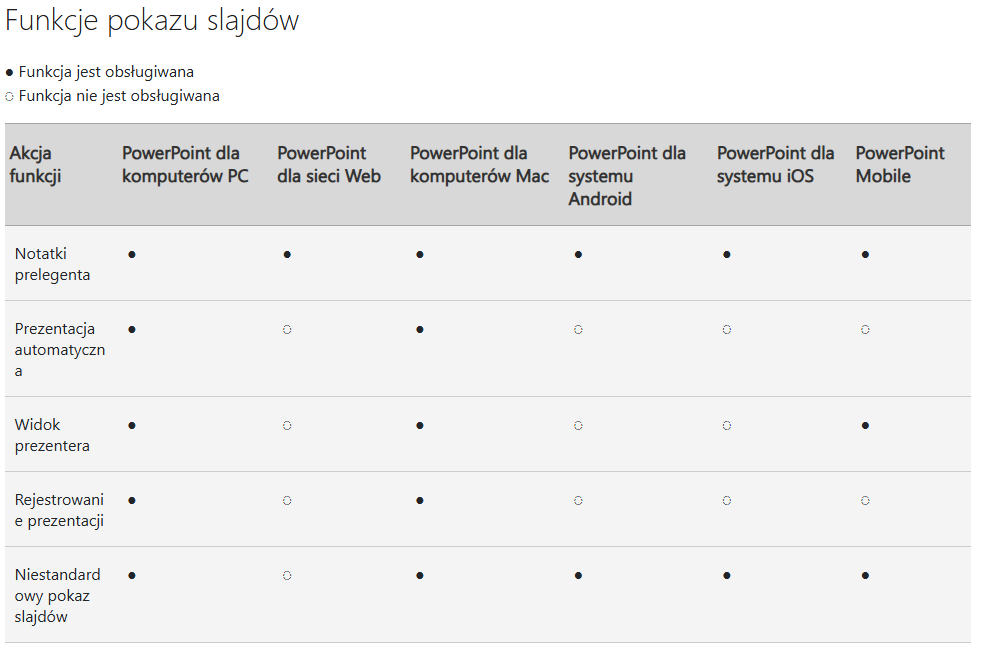Select the 'PowerPoint Mobile' column header

[x=900, y=164]
